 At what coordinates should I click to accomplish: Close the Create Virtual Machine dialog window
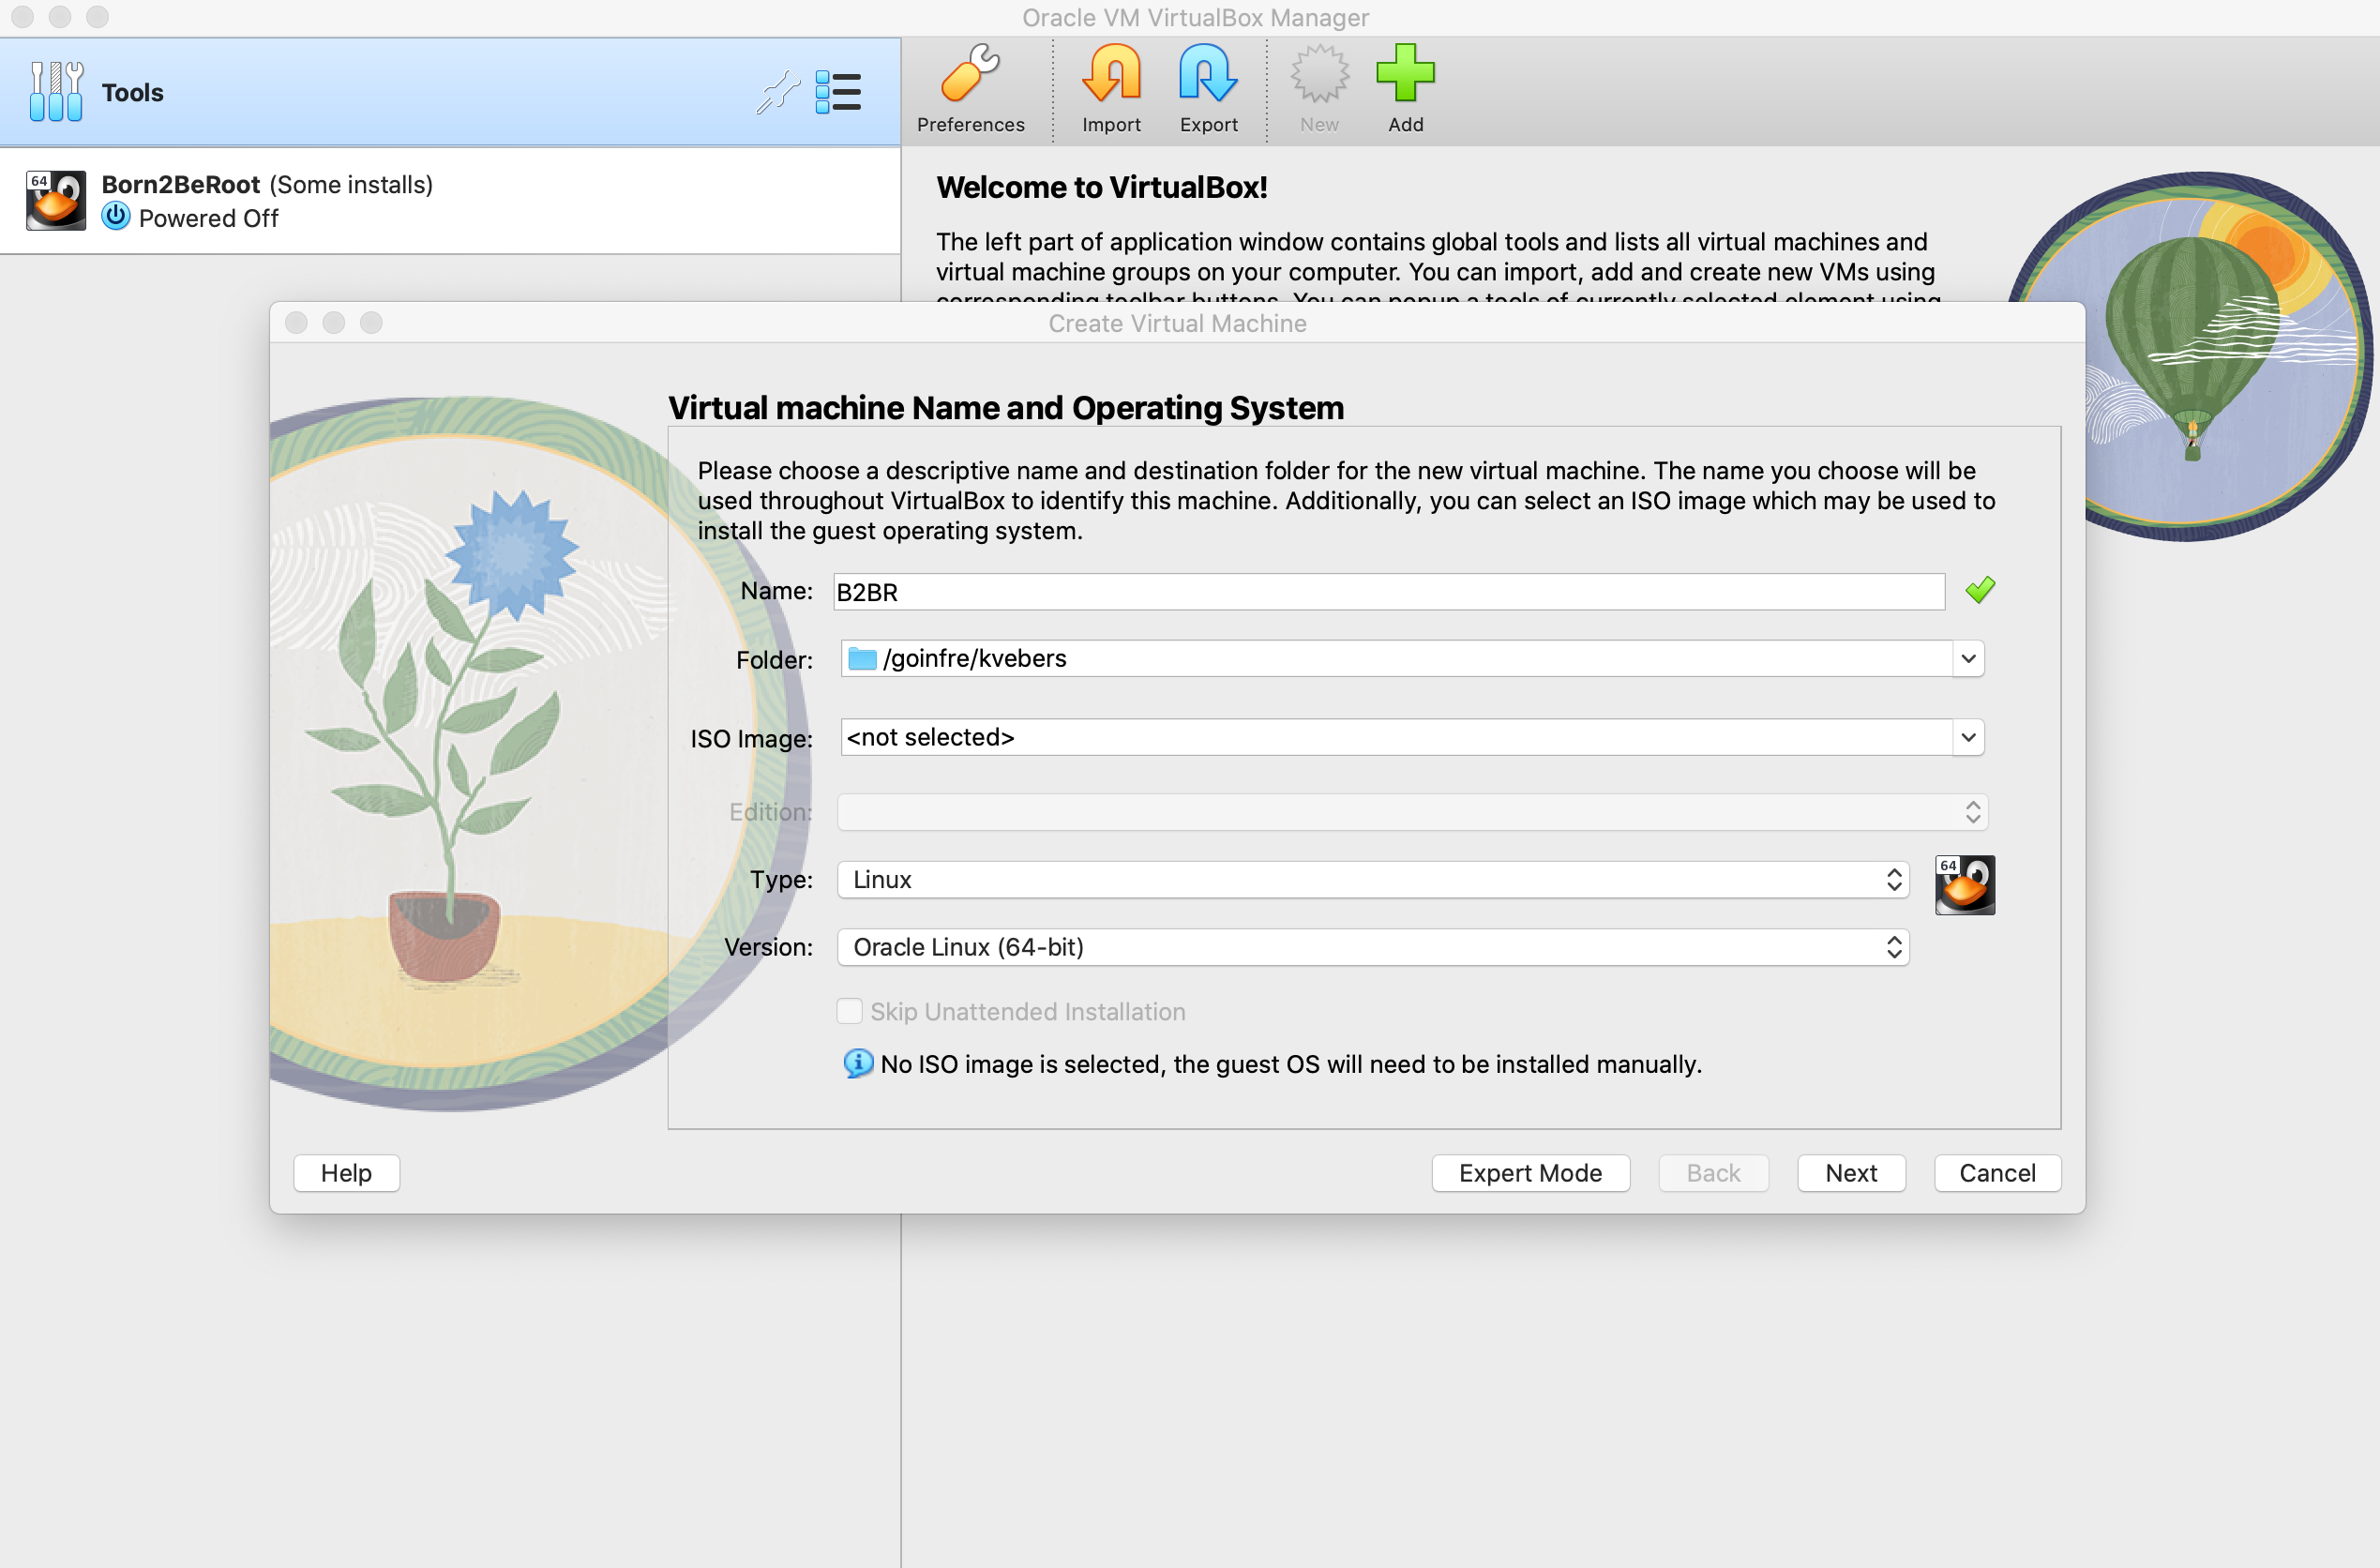pos(296,323)
